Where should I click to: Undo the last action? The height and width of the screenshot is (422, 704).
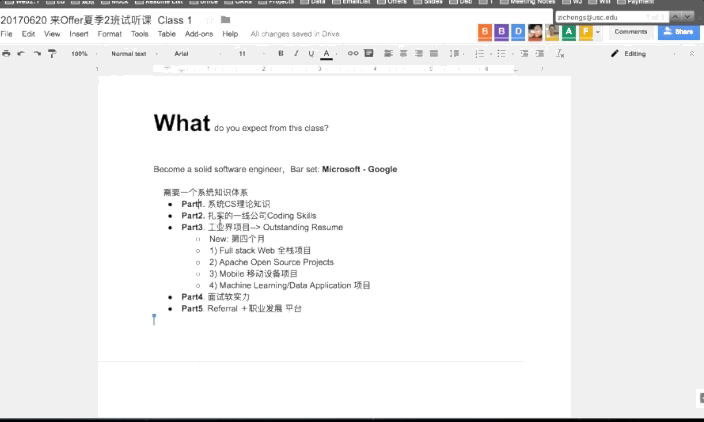point(21,53)
